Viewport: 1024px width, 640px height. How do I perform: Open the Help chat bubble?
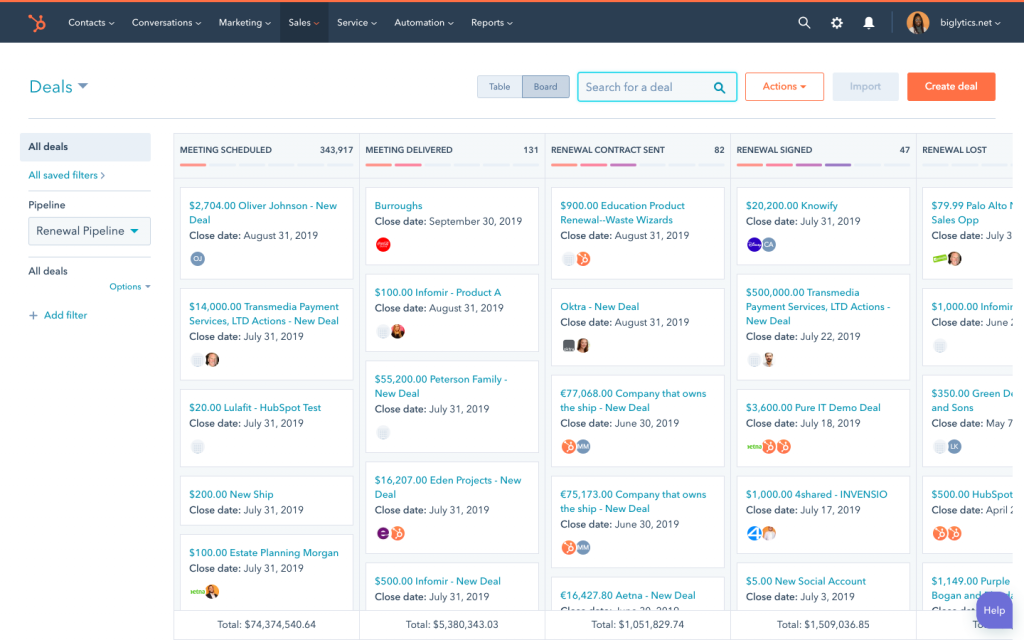coord(994,611)
